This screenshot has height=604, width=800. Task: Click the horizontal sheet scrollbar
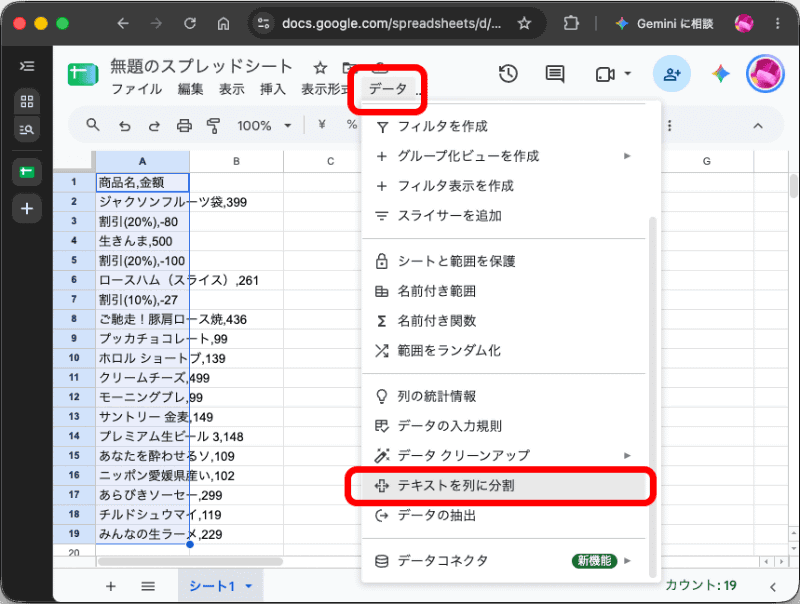190,562
